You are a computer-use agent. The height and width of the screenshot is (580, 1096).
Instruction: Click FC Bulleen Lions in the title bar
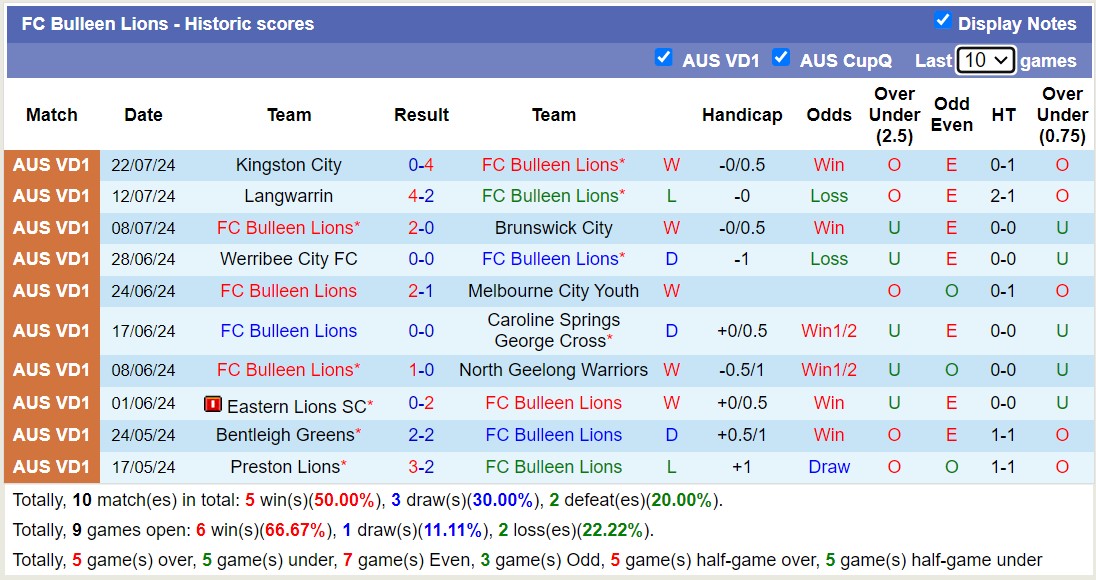coord(95,23)
